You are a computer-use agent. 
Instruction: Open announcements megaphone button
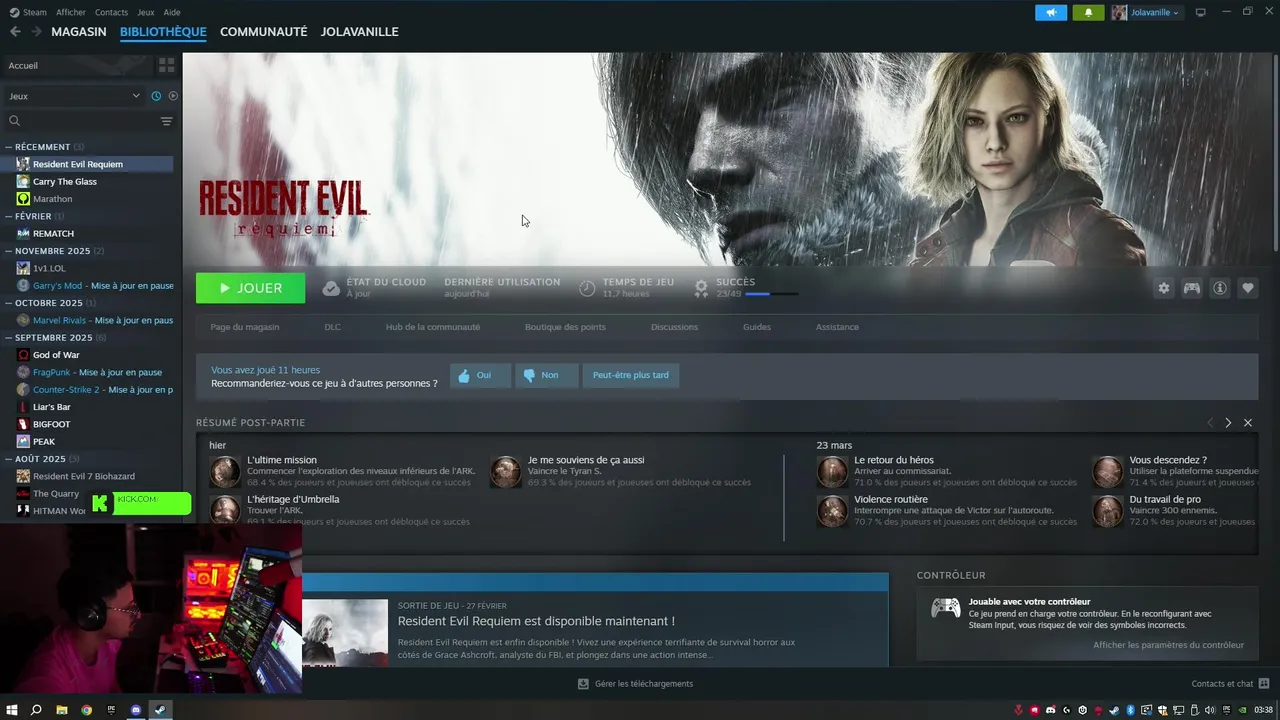[1051, 12]
